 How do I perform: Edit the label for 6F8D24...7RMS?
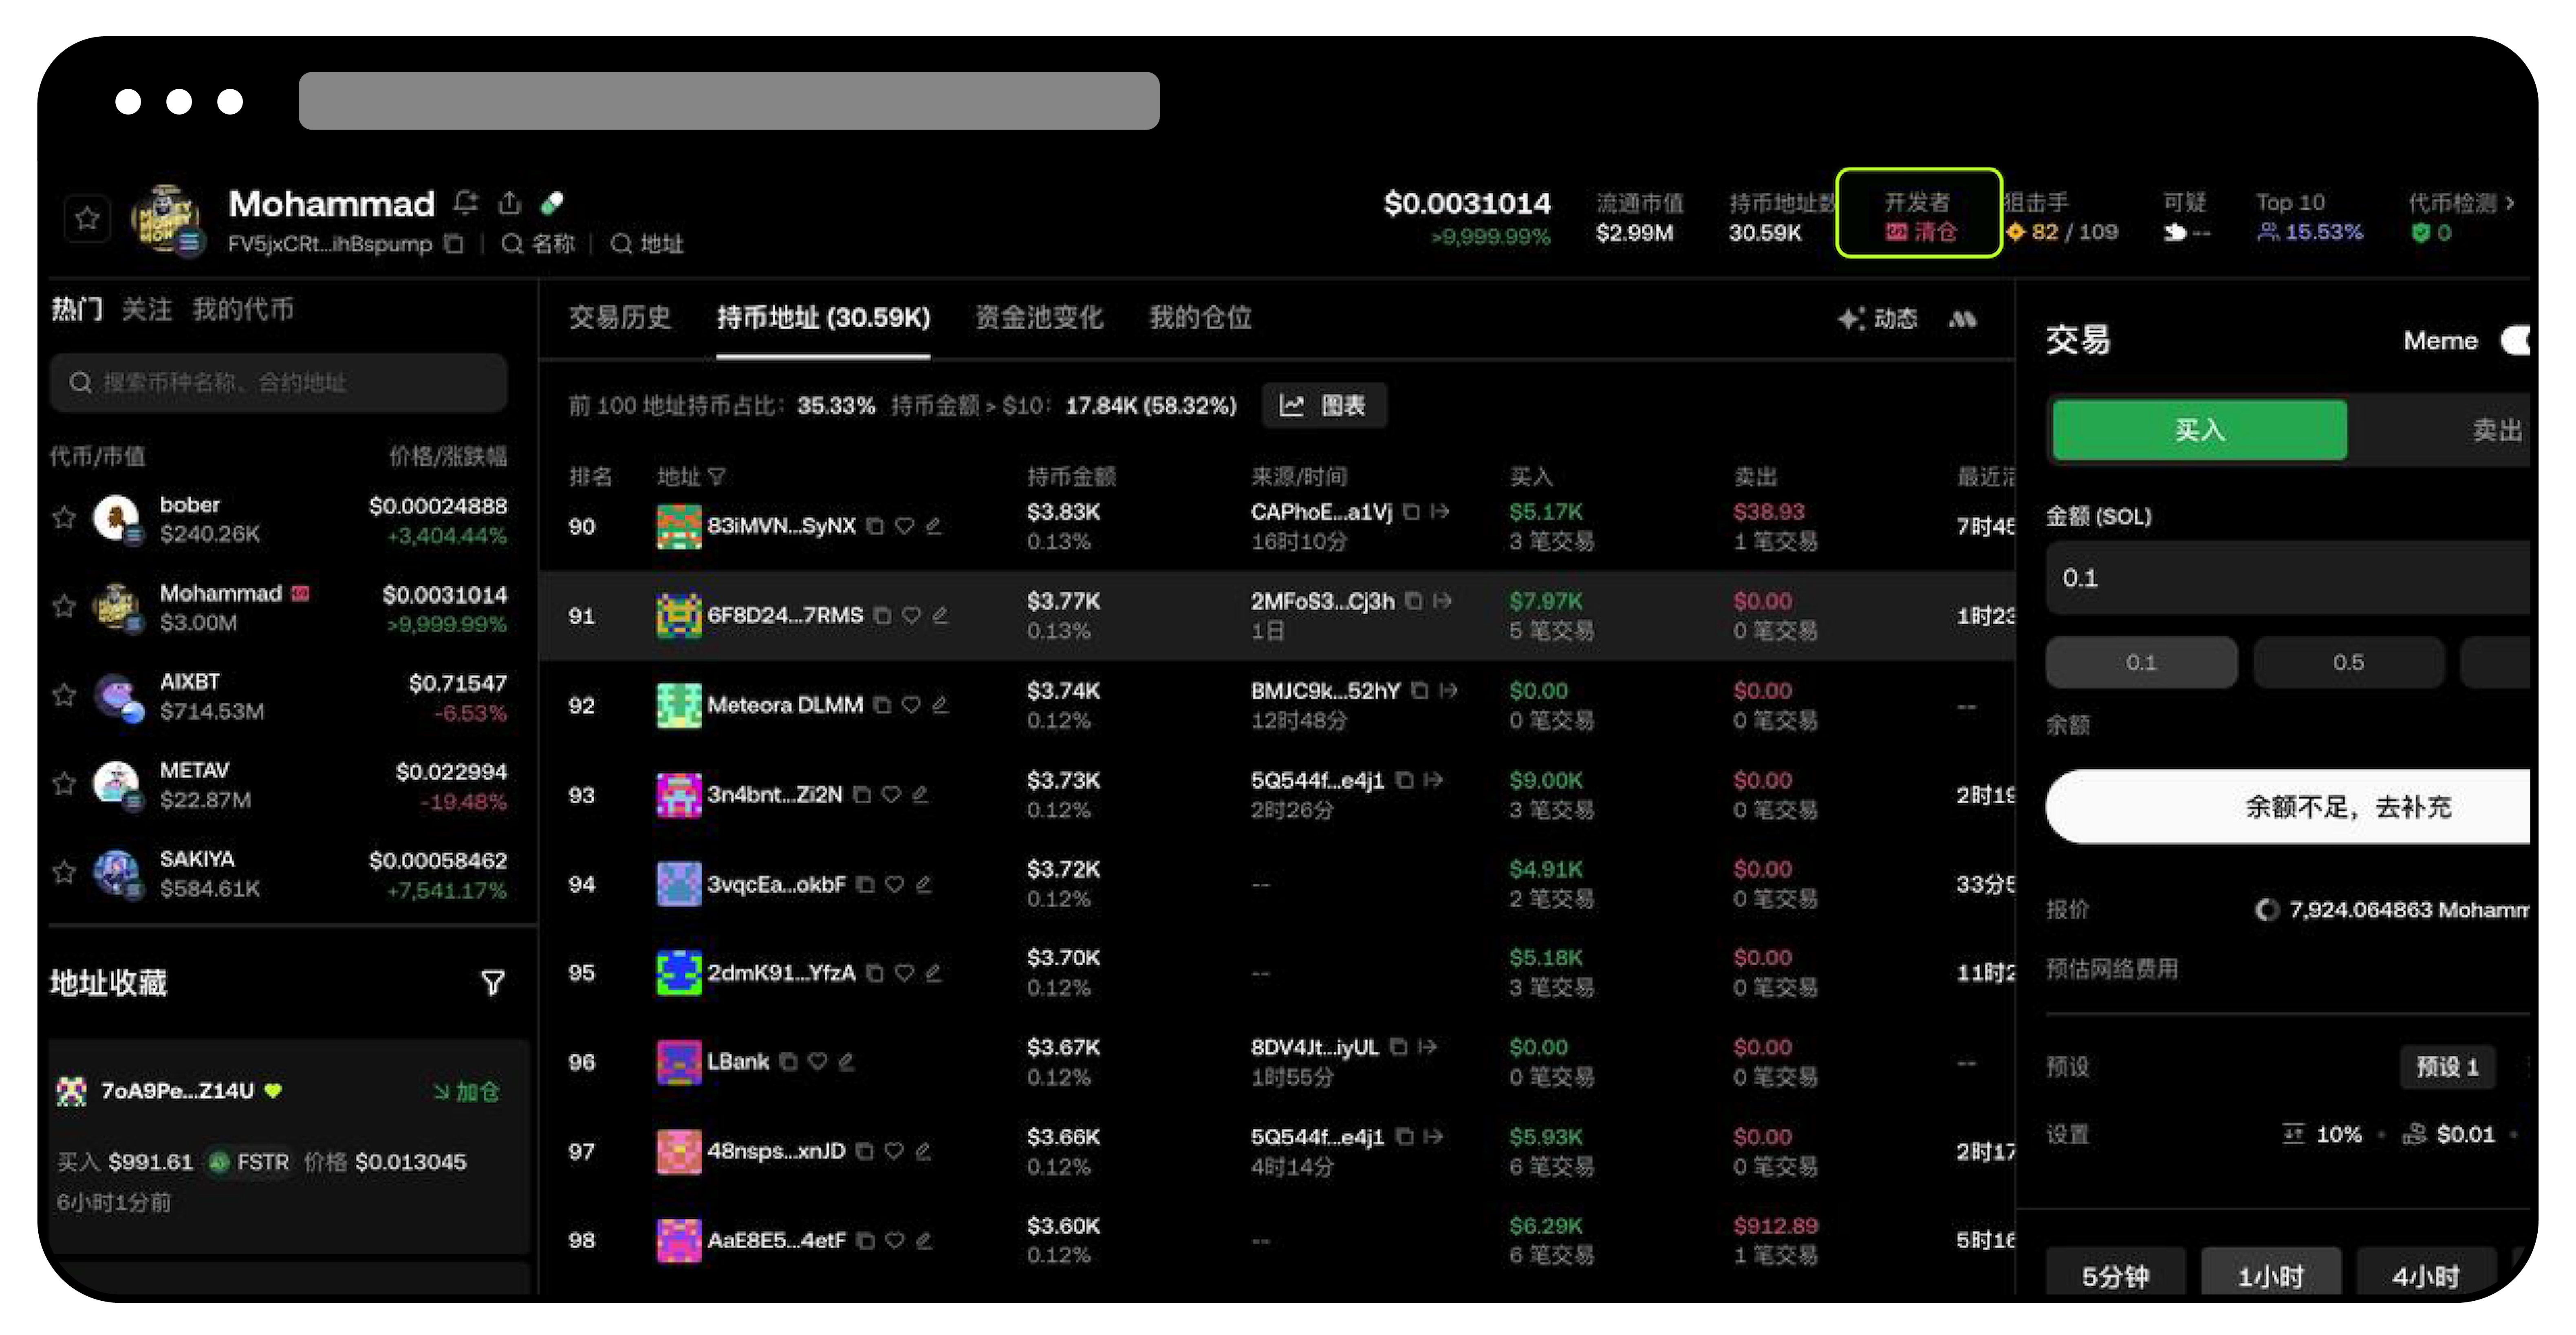[940, 616]
